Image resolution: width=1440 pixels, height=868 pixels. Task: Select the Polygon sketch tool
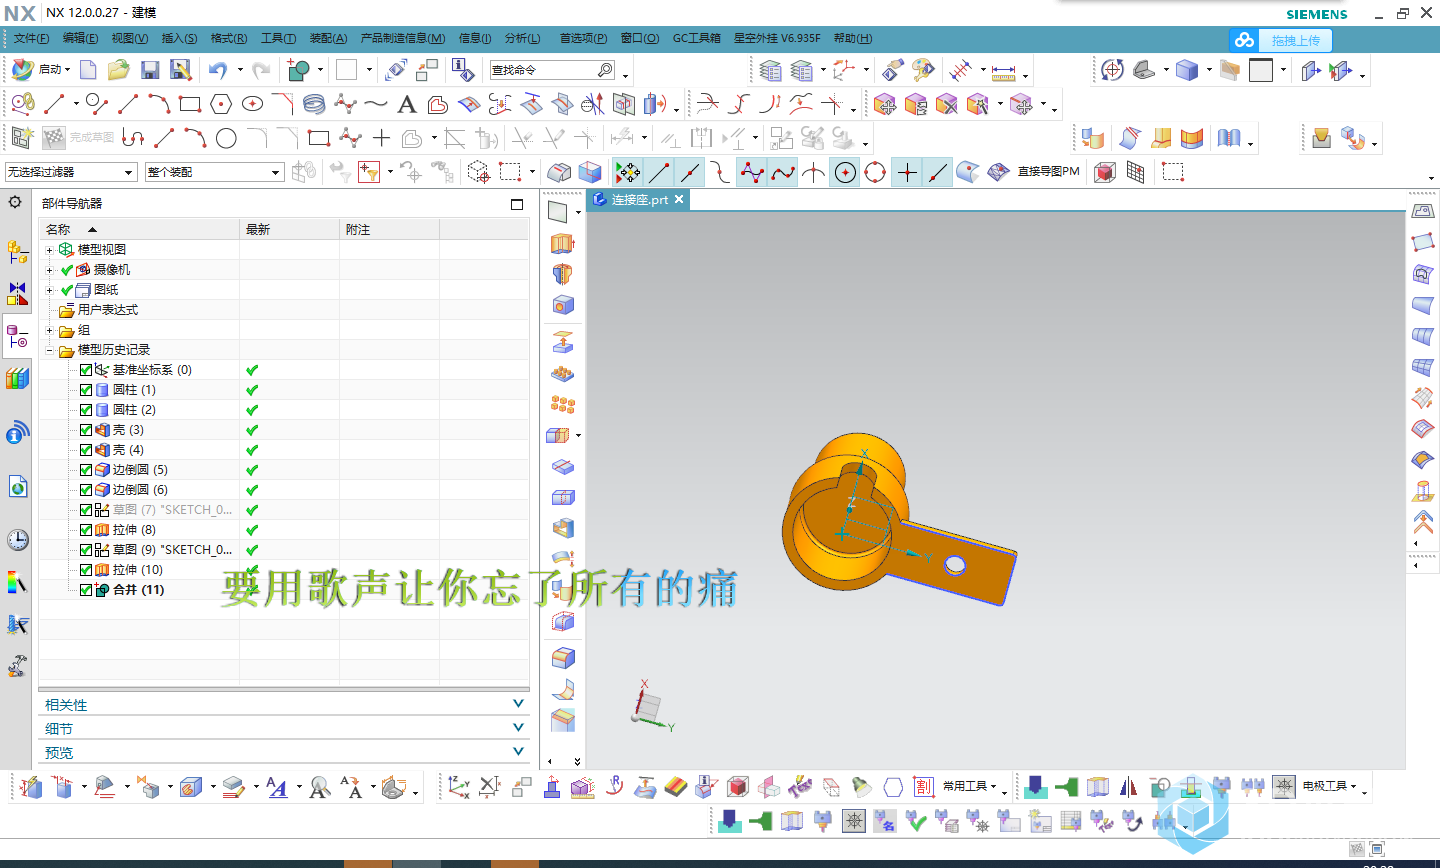tap(221, 103)
